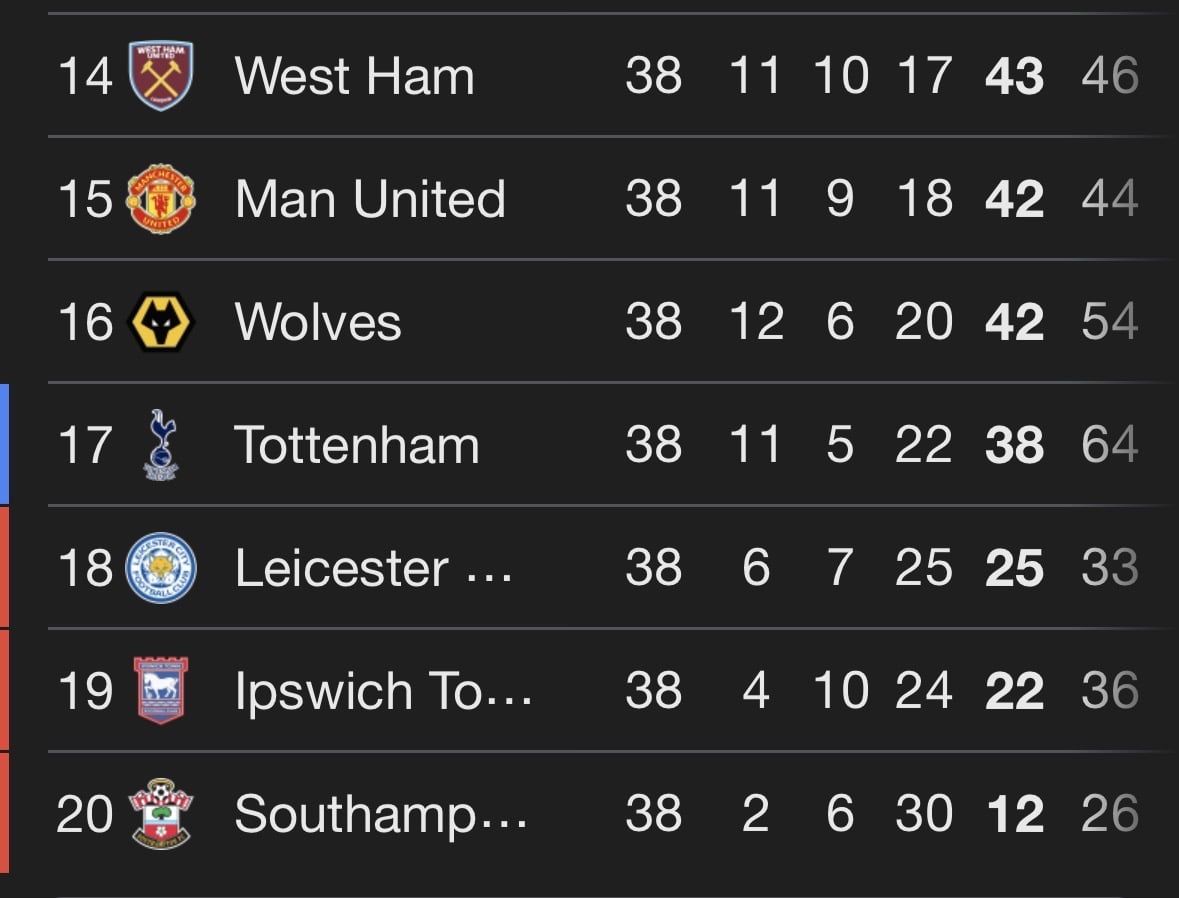The image size is (1179, 898).
Task: Tap the blue marker beside Tottenham
Action: tap(5, 444)
